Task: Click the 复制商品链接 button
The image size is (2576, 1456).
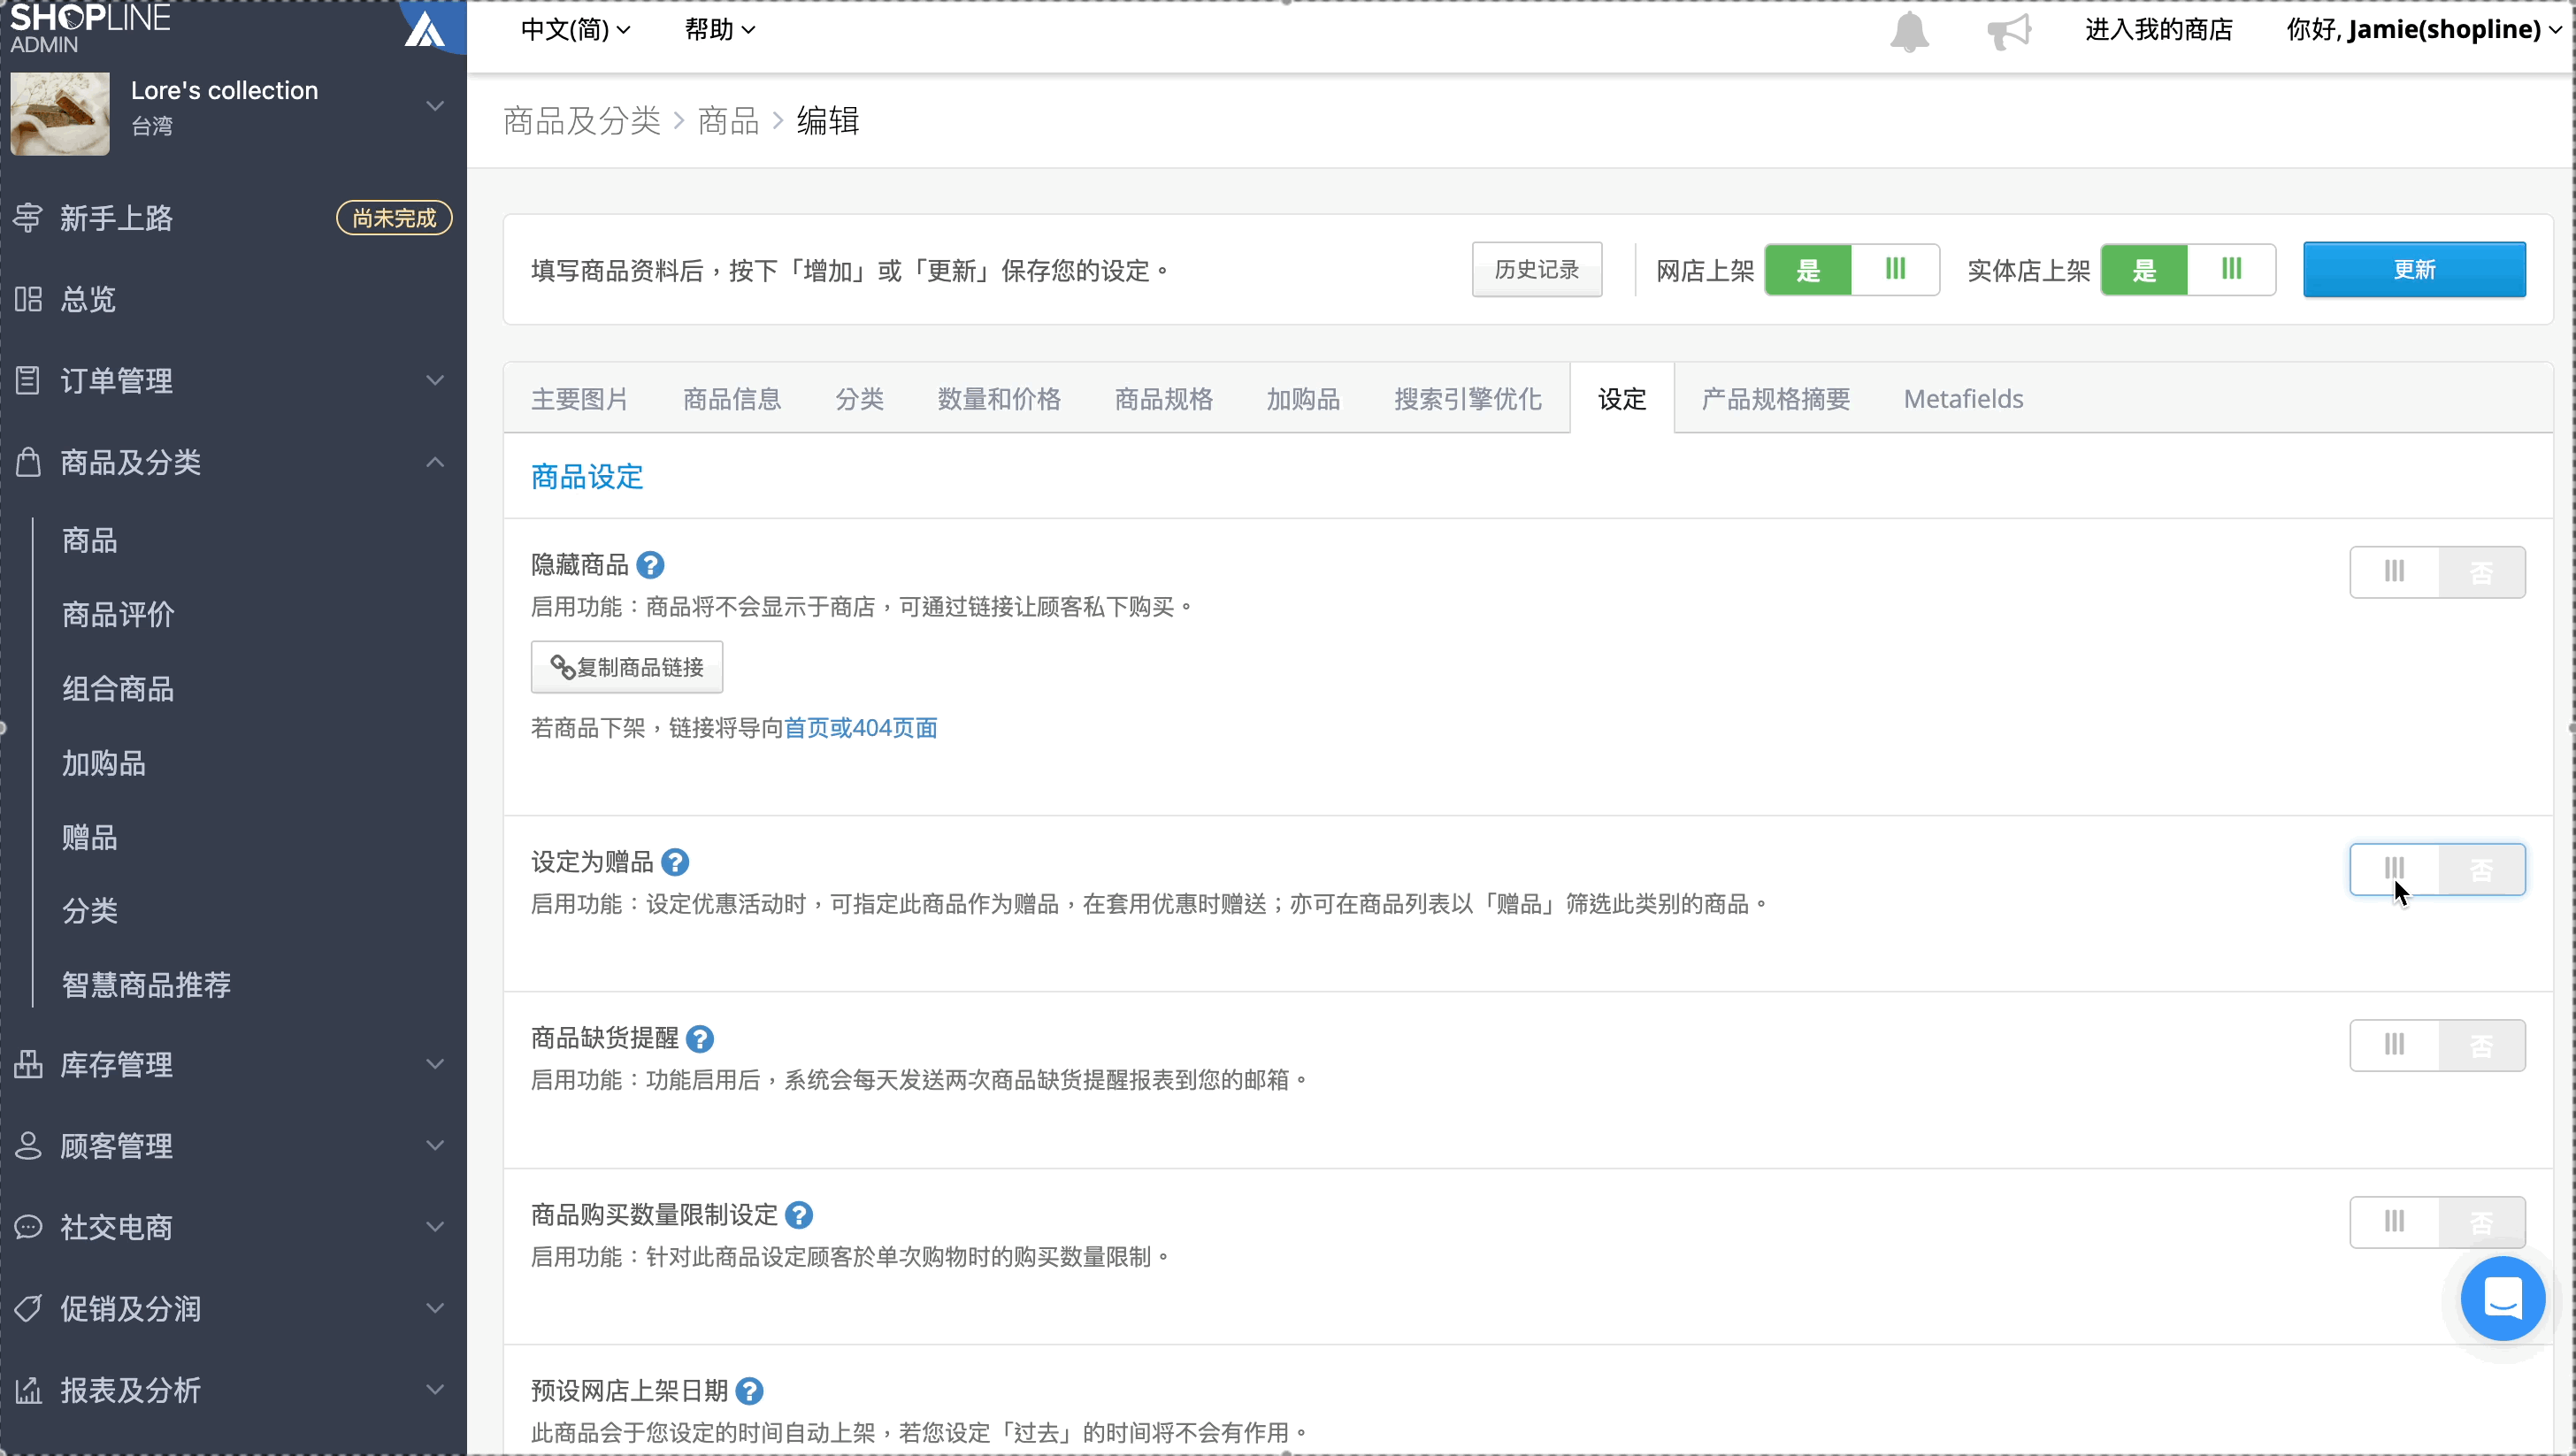Action: tap(627, 667)
